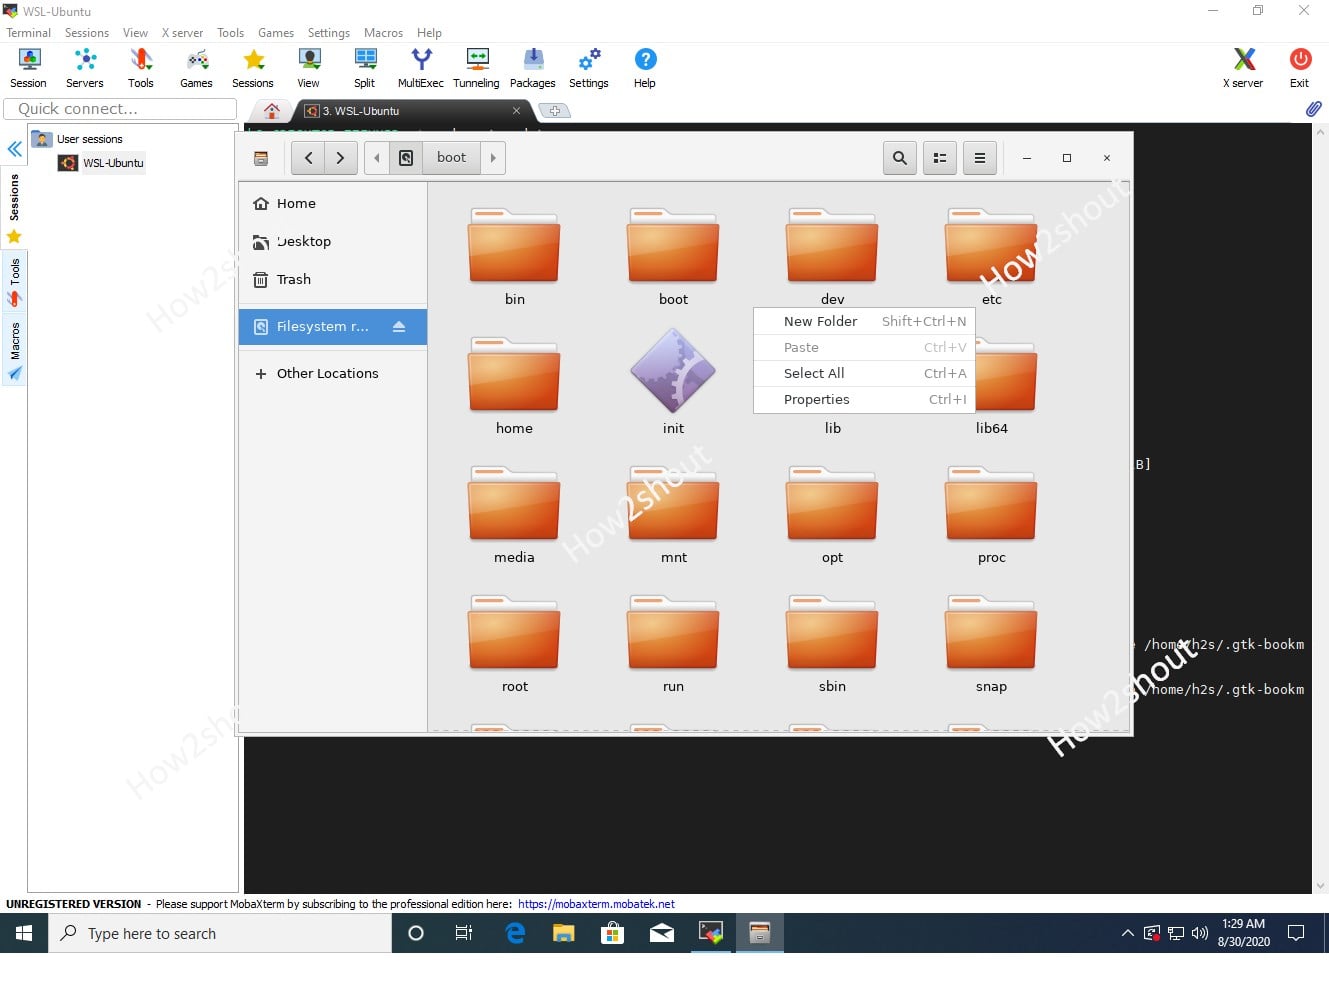Open the Games panel
Image resolution: width=1329 pixels, height=983 pixels.
click(x=196, y=67)
